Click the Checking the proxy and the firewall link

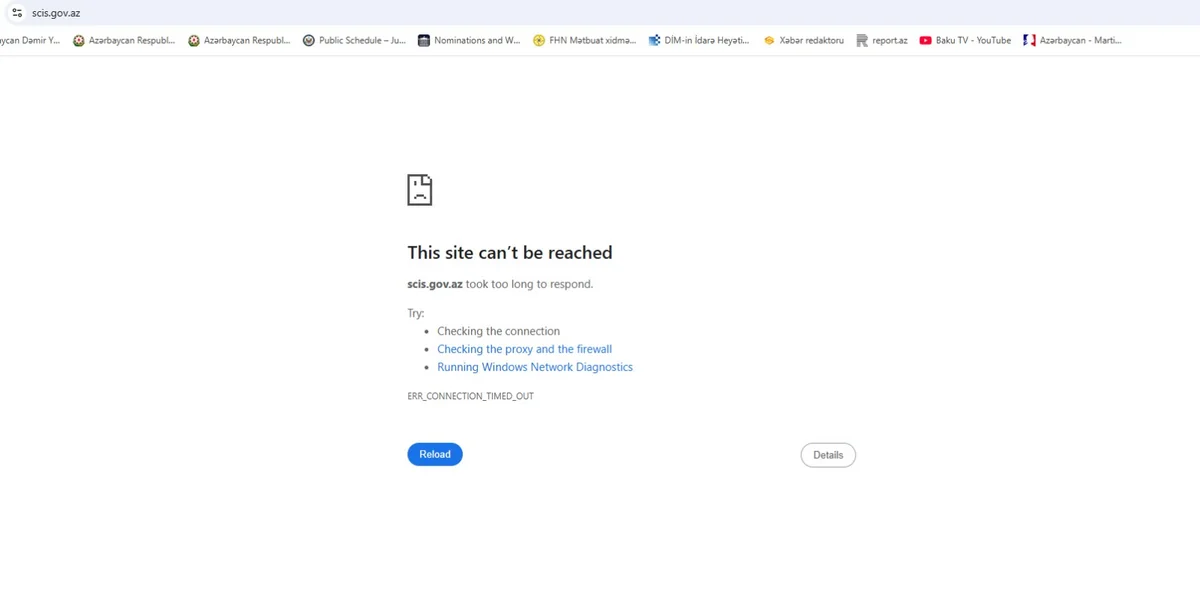(x=524, y=349)
